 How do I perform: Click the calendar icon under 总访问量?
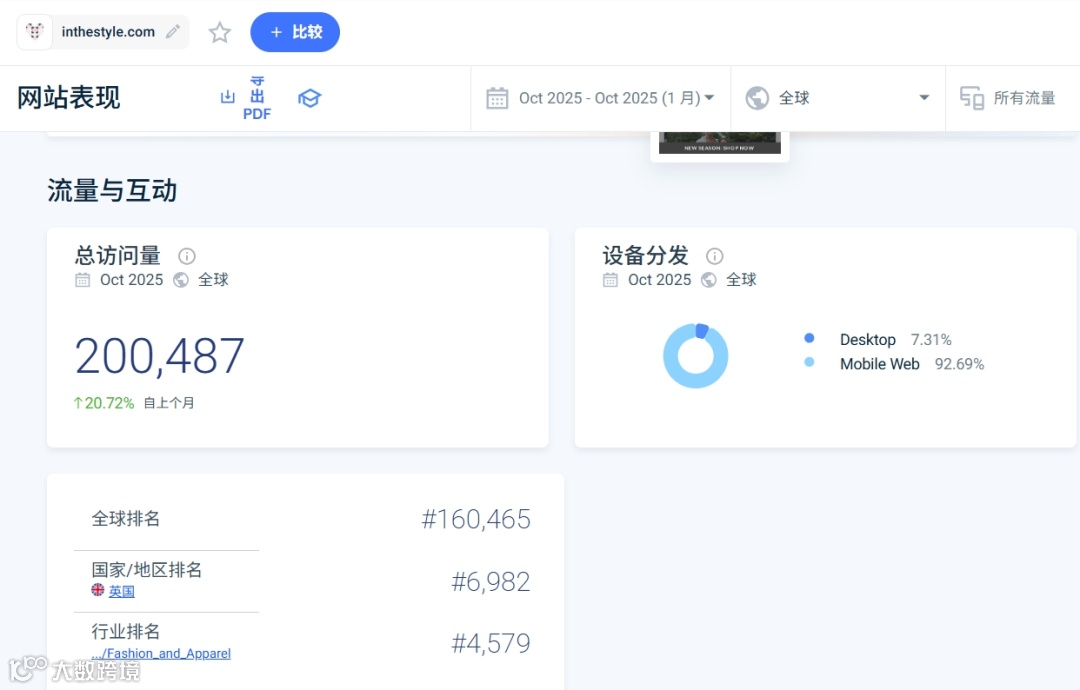point(83,280)
